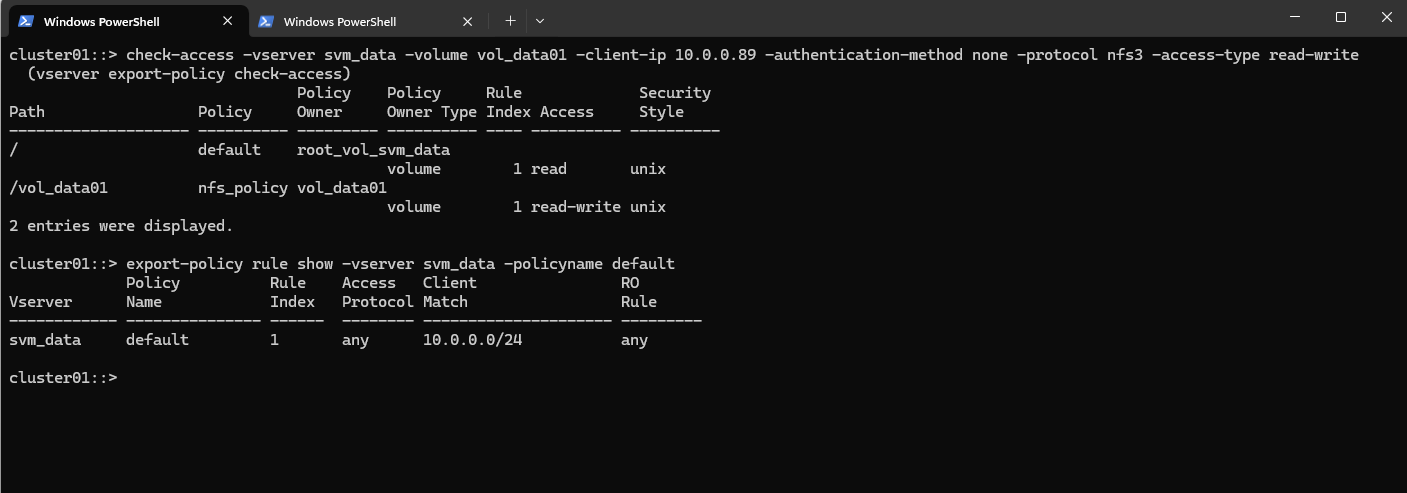The height and width of the screenshot is (493, 1407).
Task: Click the "2 entries were displayed." line
Action: [121, 226]
